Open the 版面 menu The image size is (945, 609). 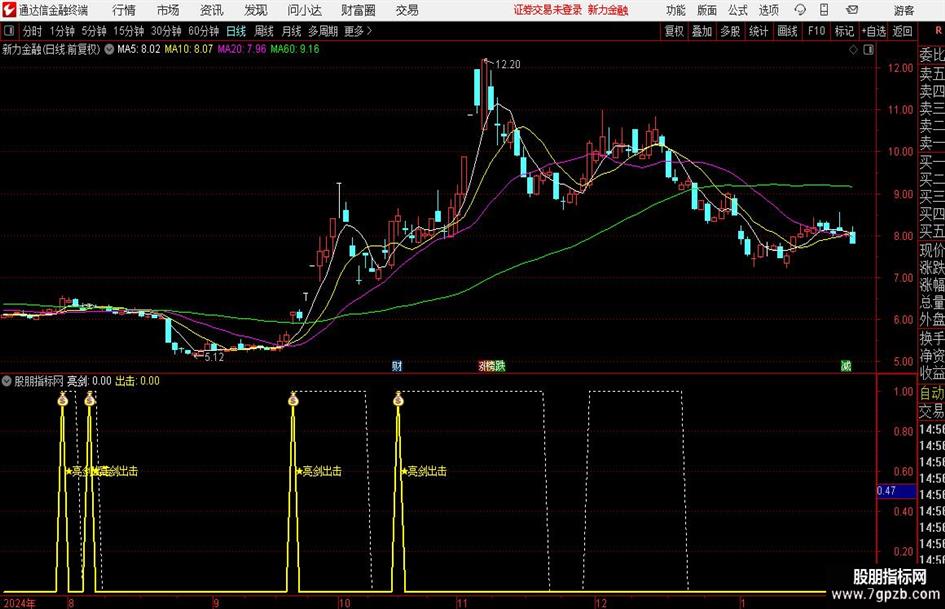(x=706, y=10)
